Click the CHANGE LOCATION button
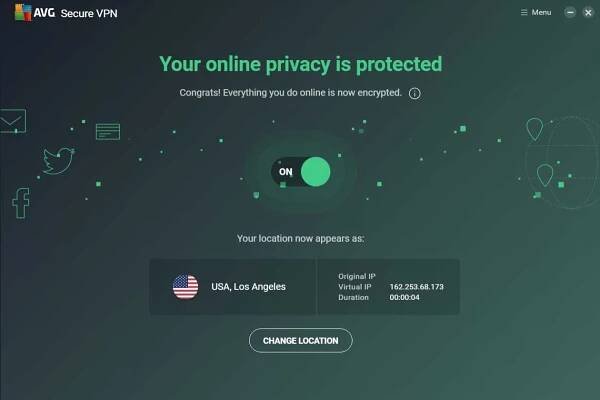This screenshot has height=400, width=600. coord(300,340)
